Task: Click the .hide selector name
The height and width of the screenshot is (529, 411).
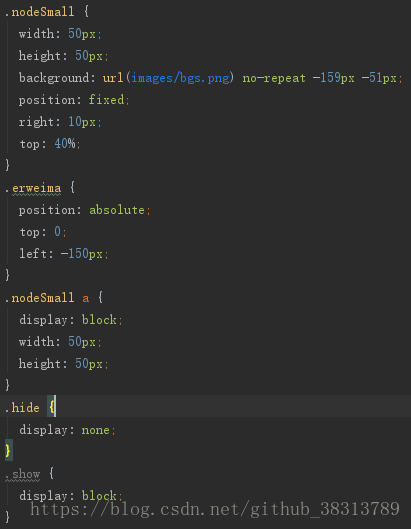Action: tap(22, 408)
